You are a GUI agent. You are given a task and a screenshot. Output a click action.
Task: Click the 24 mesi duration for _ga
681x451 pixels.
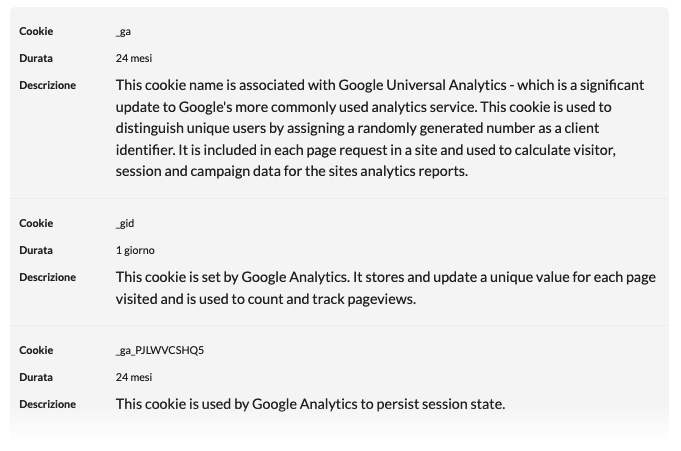pos(134,58)
